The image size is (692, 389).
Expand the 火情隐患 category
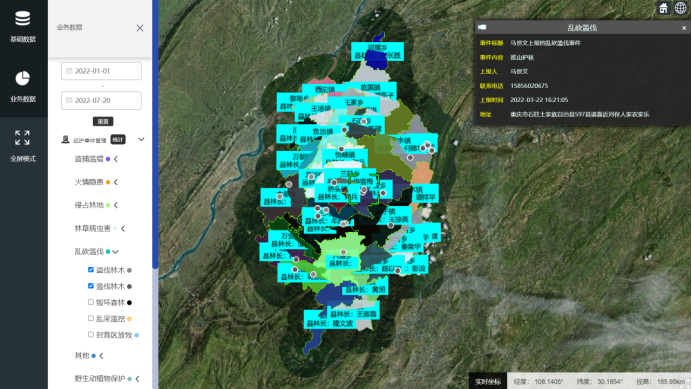(116, 182)
